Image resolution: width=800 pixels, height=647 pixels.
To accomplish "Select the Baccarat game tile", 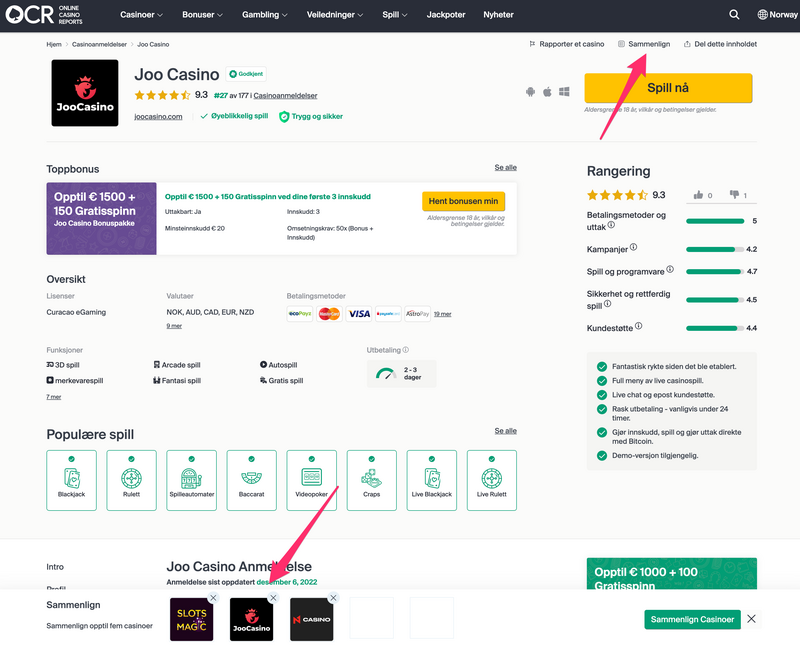I will coord(252,480).
